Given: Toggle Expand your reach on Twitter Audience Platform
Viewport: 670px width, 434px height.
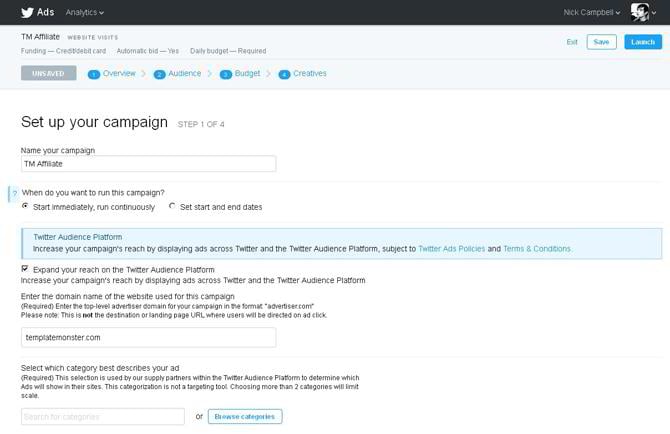Looking at the screenshot, I should 26,269.
